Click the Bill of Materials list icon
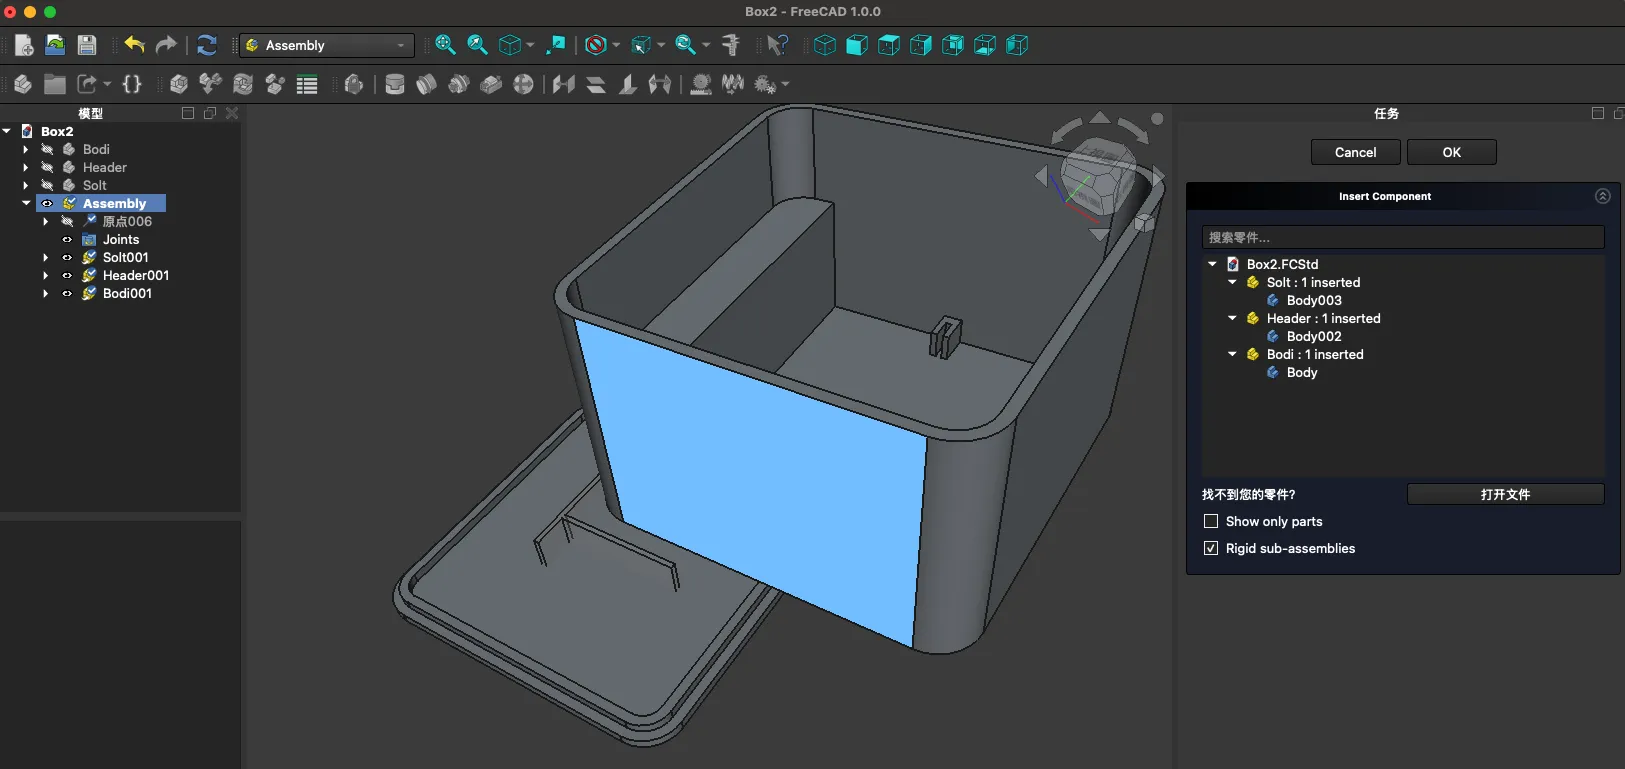The width and height of the screenshot is (1625, 769). pos(307,85)
